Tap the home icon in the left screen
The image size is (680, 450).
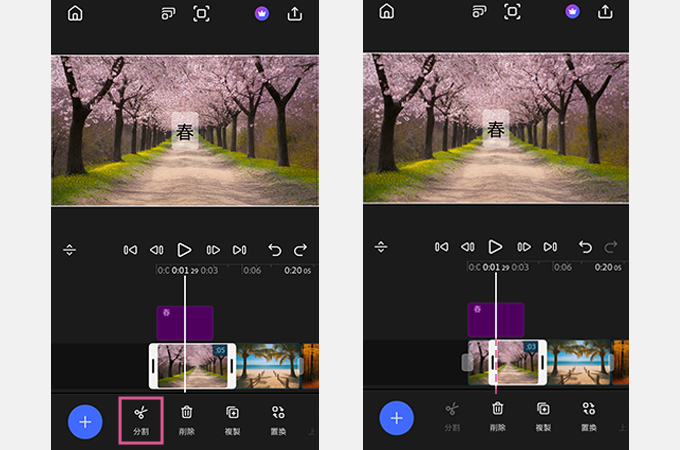tap(75, 13)
